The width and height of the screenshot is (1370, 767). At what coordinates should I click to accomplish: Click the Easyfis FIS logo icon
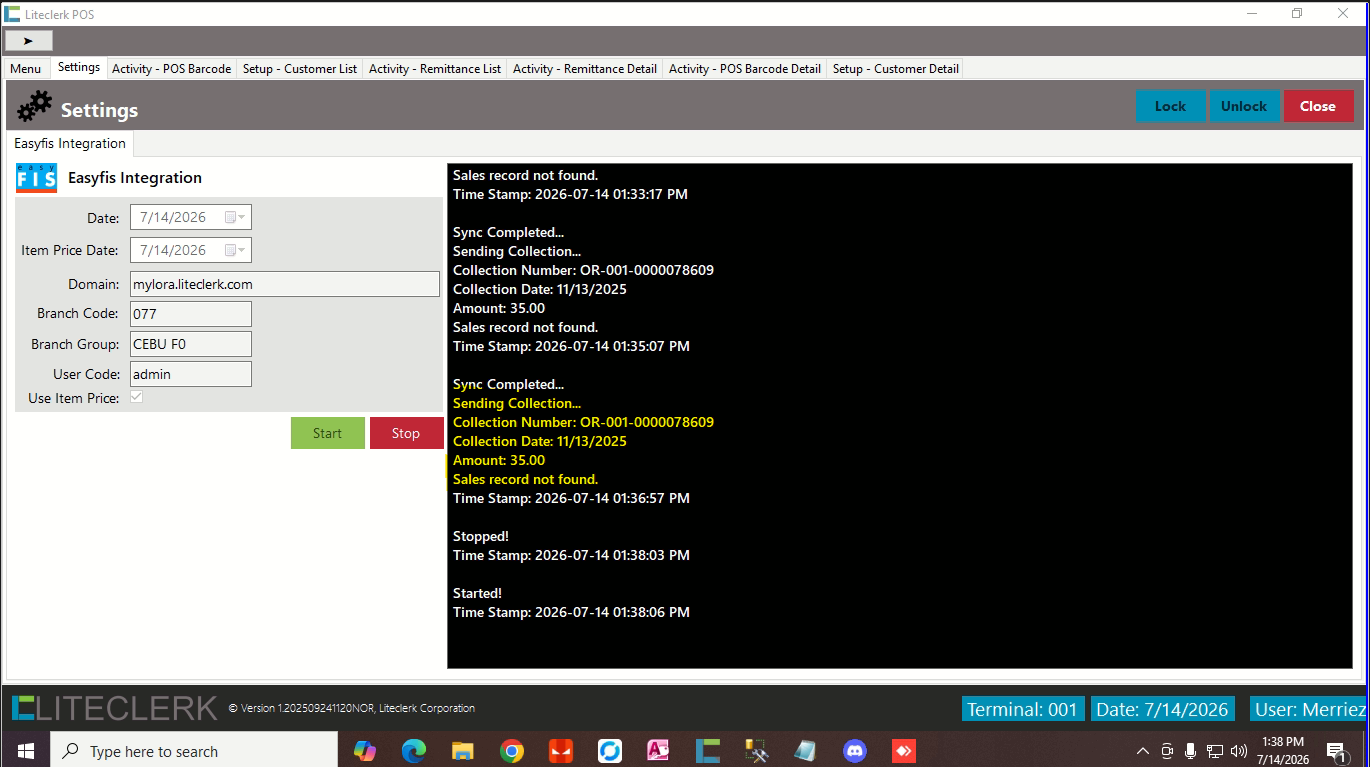(37, 178)
